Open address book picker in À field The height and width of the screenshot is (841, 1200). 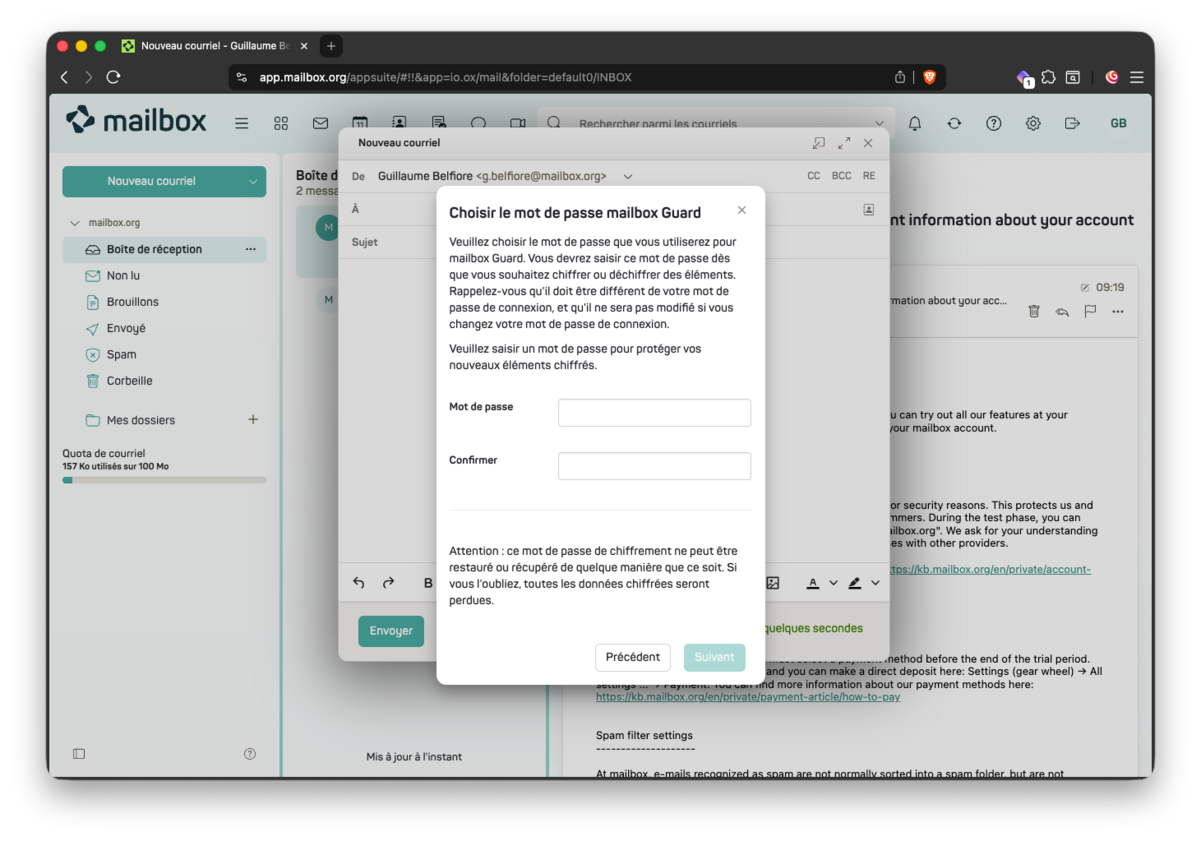868,210
